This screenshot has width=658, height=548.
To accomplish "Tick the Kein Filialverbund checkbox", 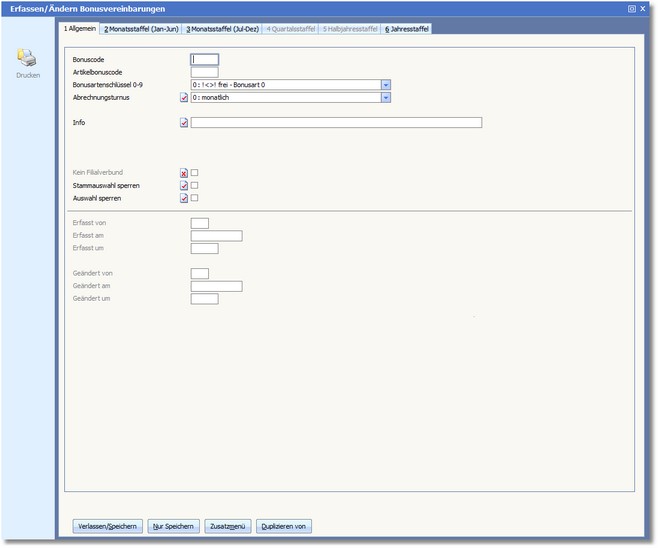I will coord(195,173).
